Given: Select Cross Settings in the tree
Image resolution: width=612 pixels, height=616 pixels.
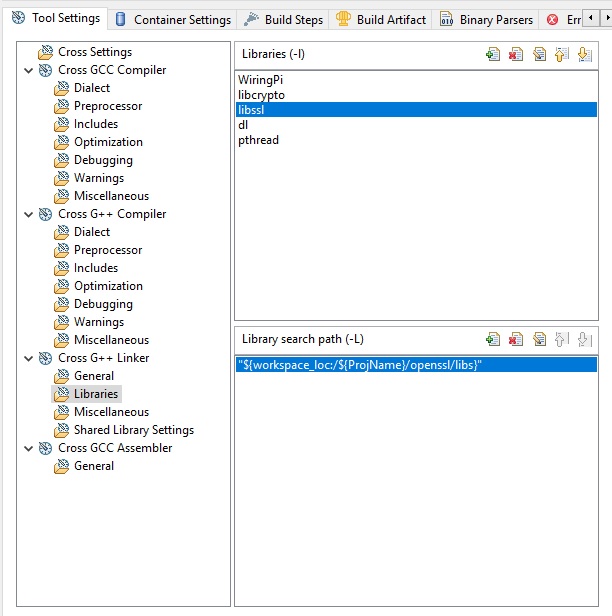Looking at the screenshot, I should coord(95,52).
